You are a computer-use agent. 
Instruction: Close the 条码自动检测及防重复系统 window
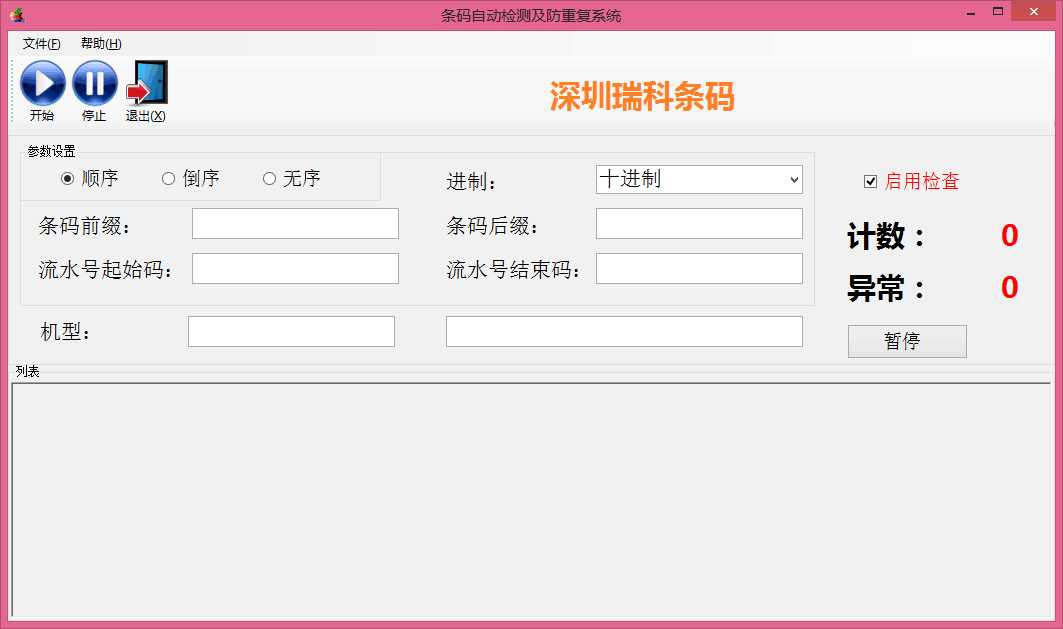(1033, 12)
